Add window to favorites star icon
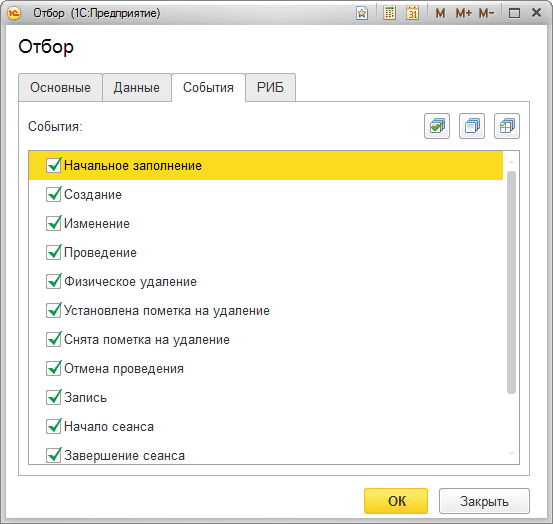The image size is (553, 524). (x=362, y=13)
